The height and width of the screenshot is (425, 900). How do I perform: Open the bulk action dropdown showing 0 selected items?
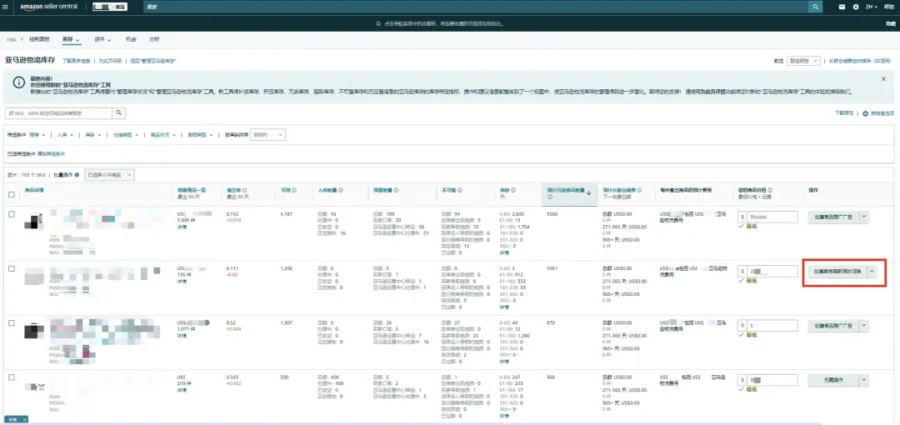[x=110, y=175]
